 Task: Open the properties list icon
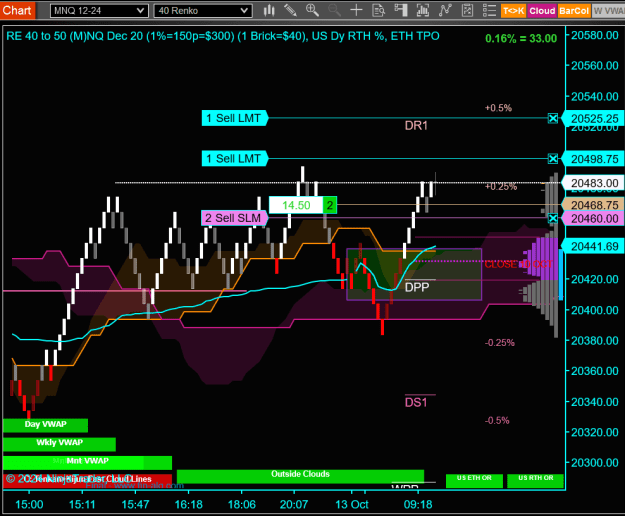click(x=489, y=10)
